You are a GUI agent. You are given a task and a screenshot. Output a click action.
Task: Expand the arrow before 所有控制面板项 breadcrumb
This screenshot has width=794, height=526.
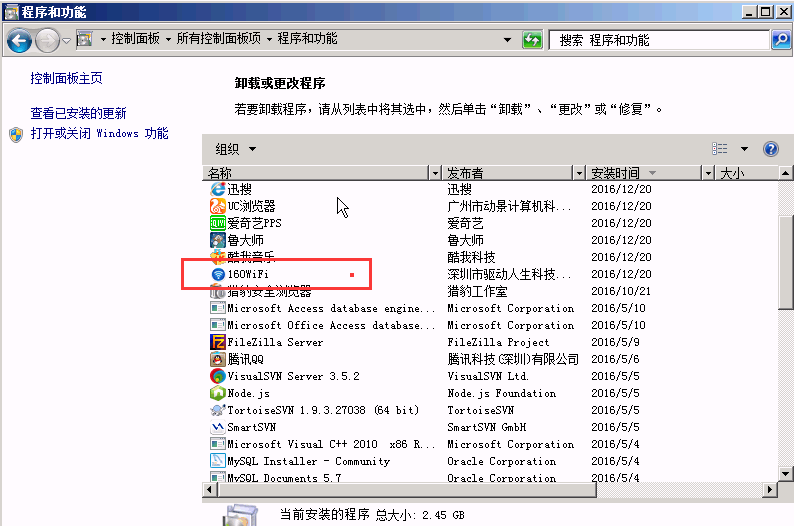pos(168,39)
